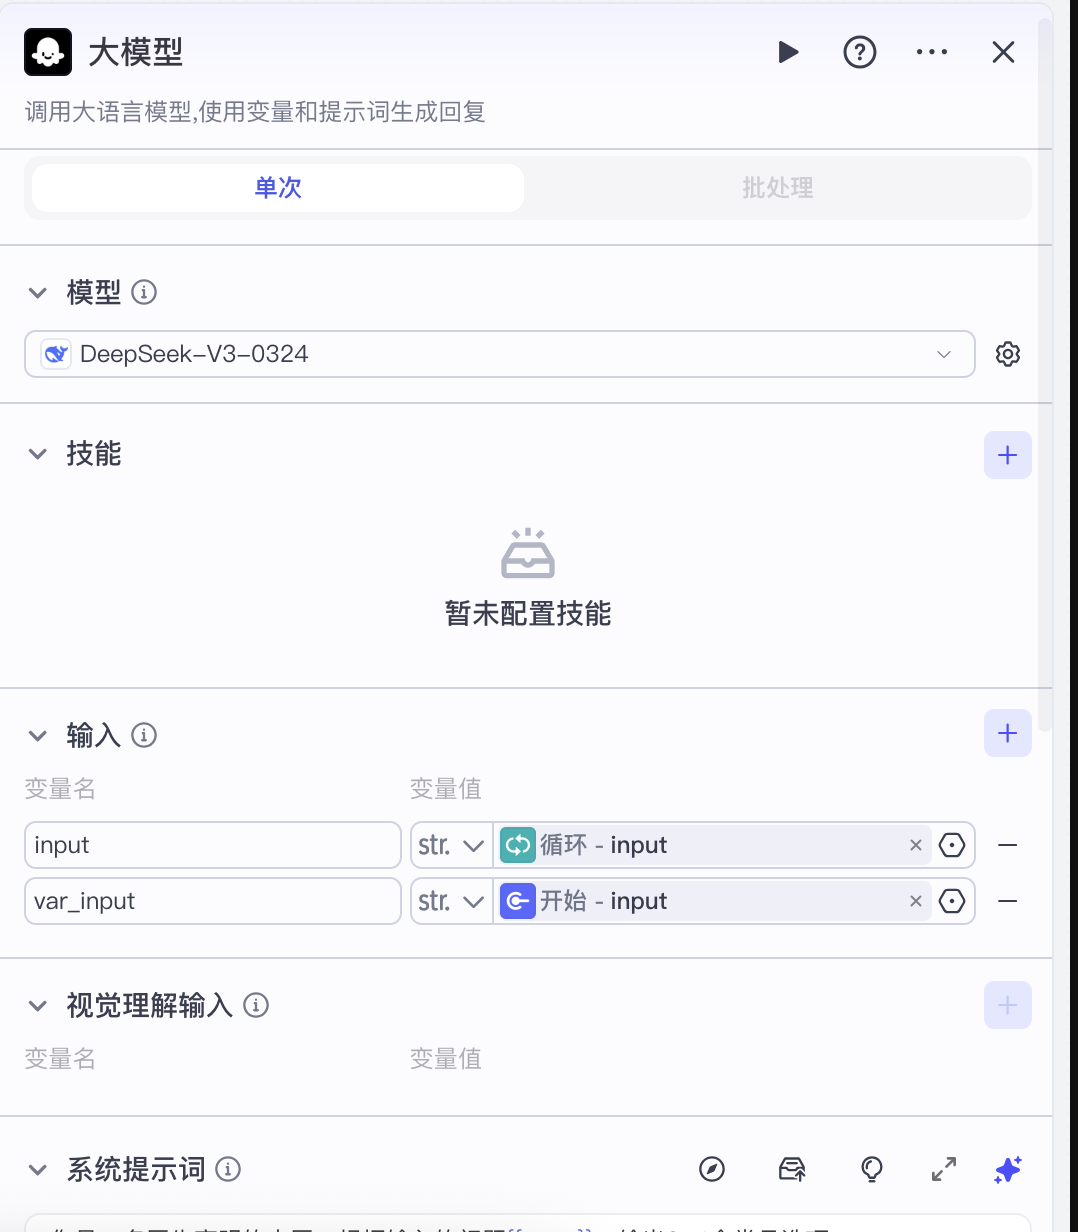Run the 大模型 node with play icon

point(788,52)
